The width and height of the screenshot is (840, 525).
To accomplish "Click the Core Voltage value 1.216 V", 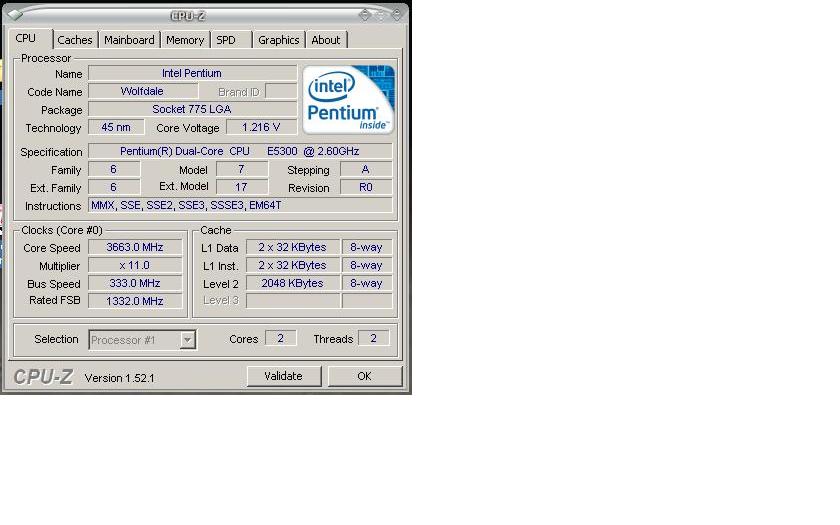I will 261,128.
